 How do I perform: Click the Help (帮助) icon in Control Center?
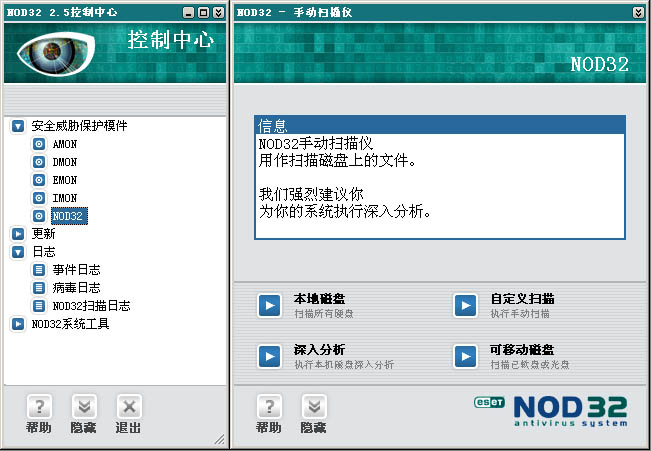coord(39,407)
